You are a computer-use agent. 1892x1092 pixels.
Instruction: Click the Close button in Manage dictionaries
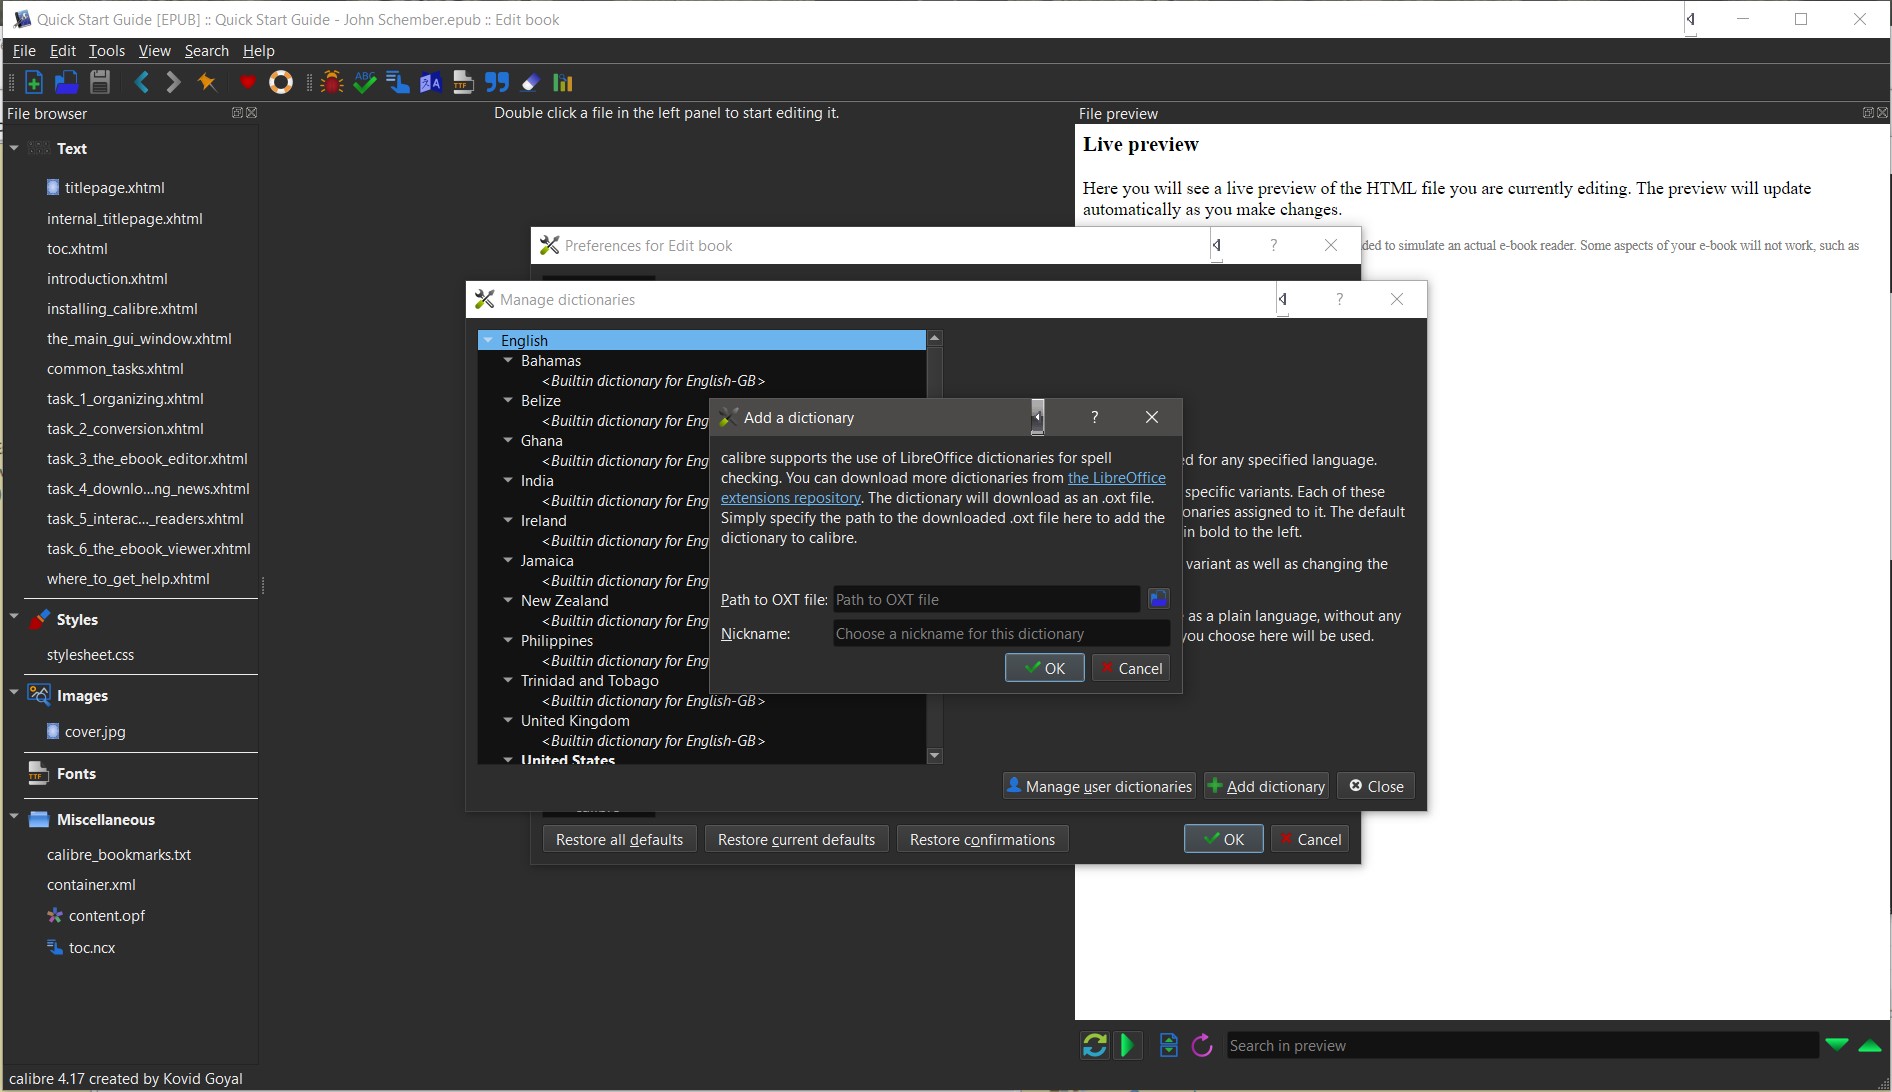[x=1377, y=786]
